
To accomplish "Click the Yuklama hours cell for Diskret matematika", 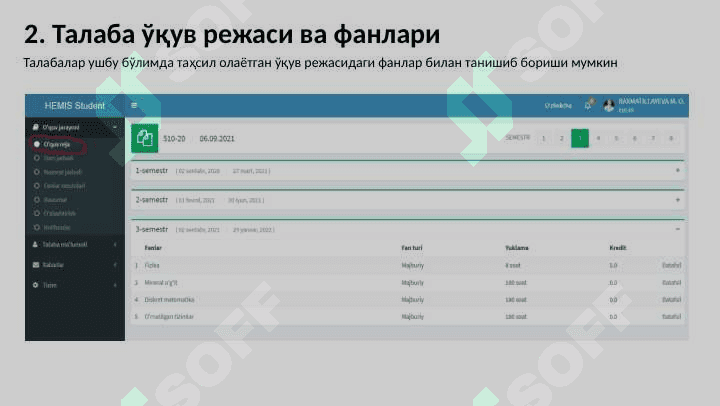I will tap(516, 300).
